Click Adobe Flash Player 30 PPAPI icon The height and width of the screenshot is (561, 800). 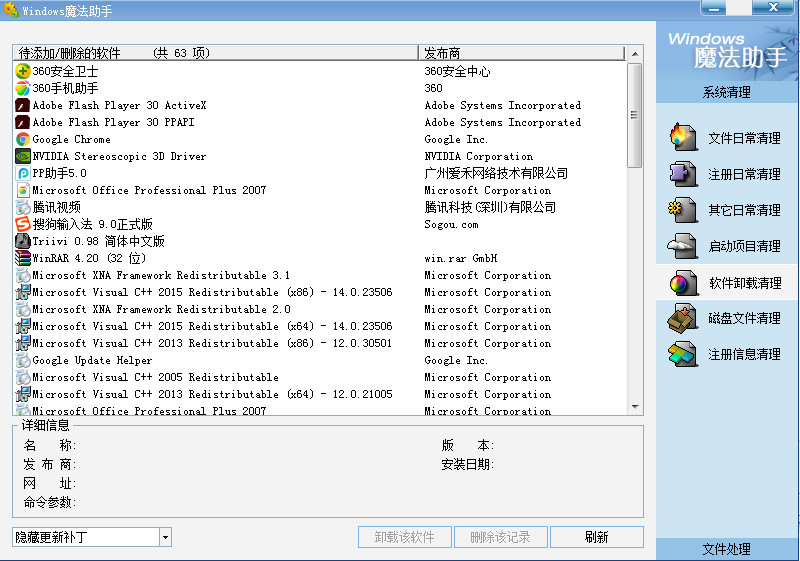(23, 122)
